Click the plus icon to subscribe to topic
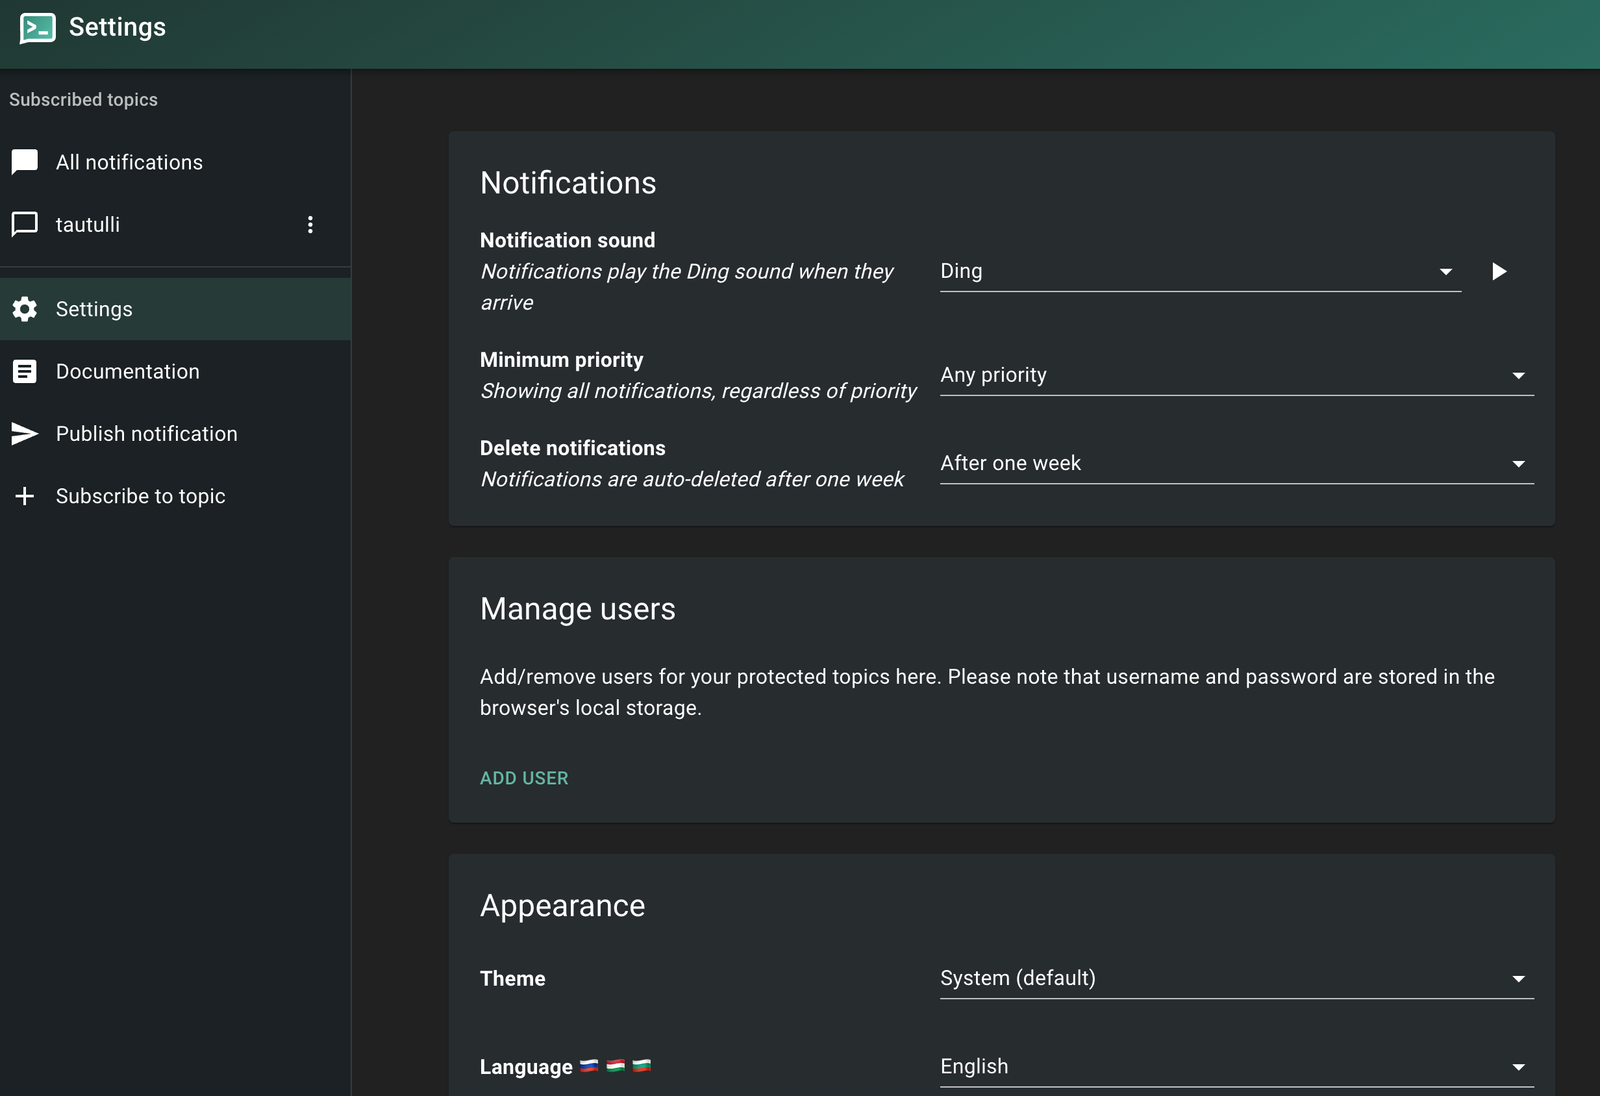 (24, 495)
